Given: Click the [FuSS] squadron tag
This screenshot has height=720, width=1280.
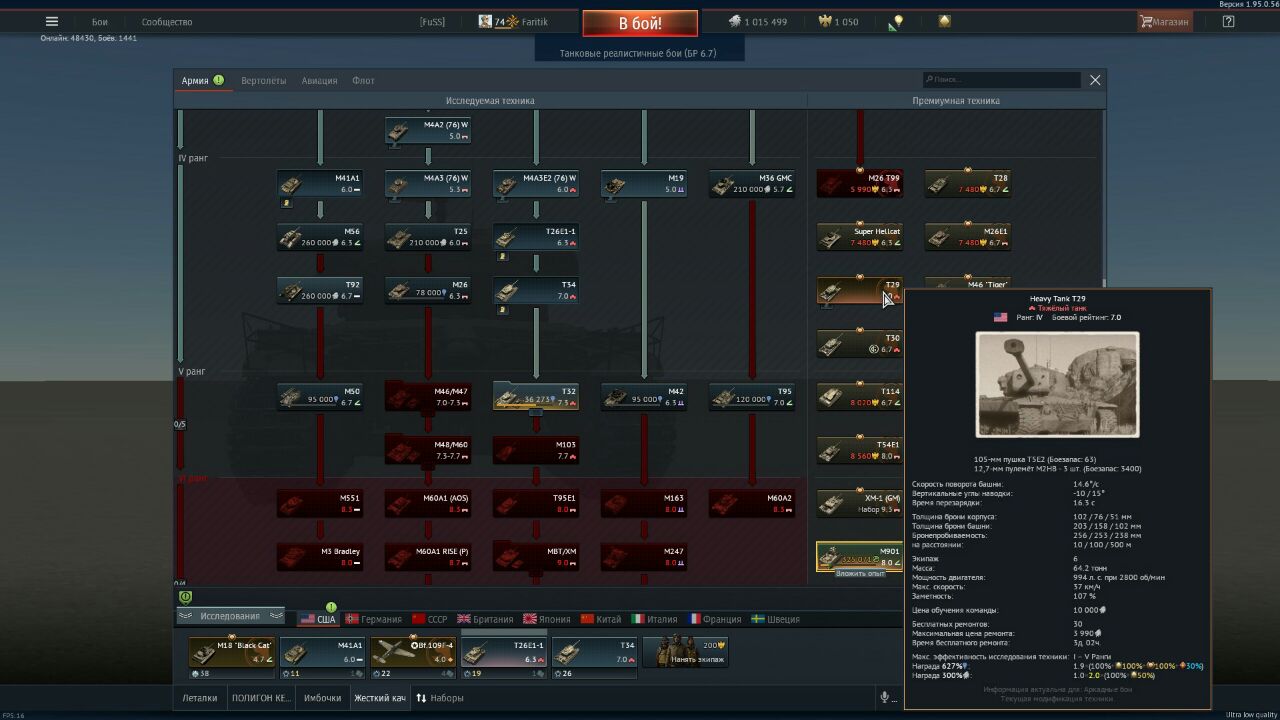Looking at the screenshot, I should [432, 22].
